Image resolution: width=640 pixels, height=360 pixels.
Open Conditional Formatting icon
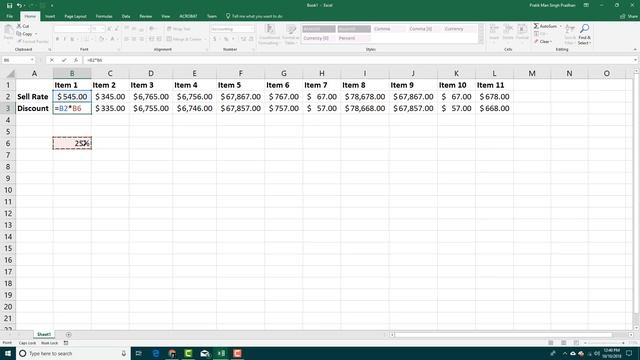point(270,29)
